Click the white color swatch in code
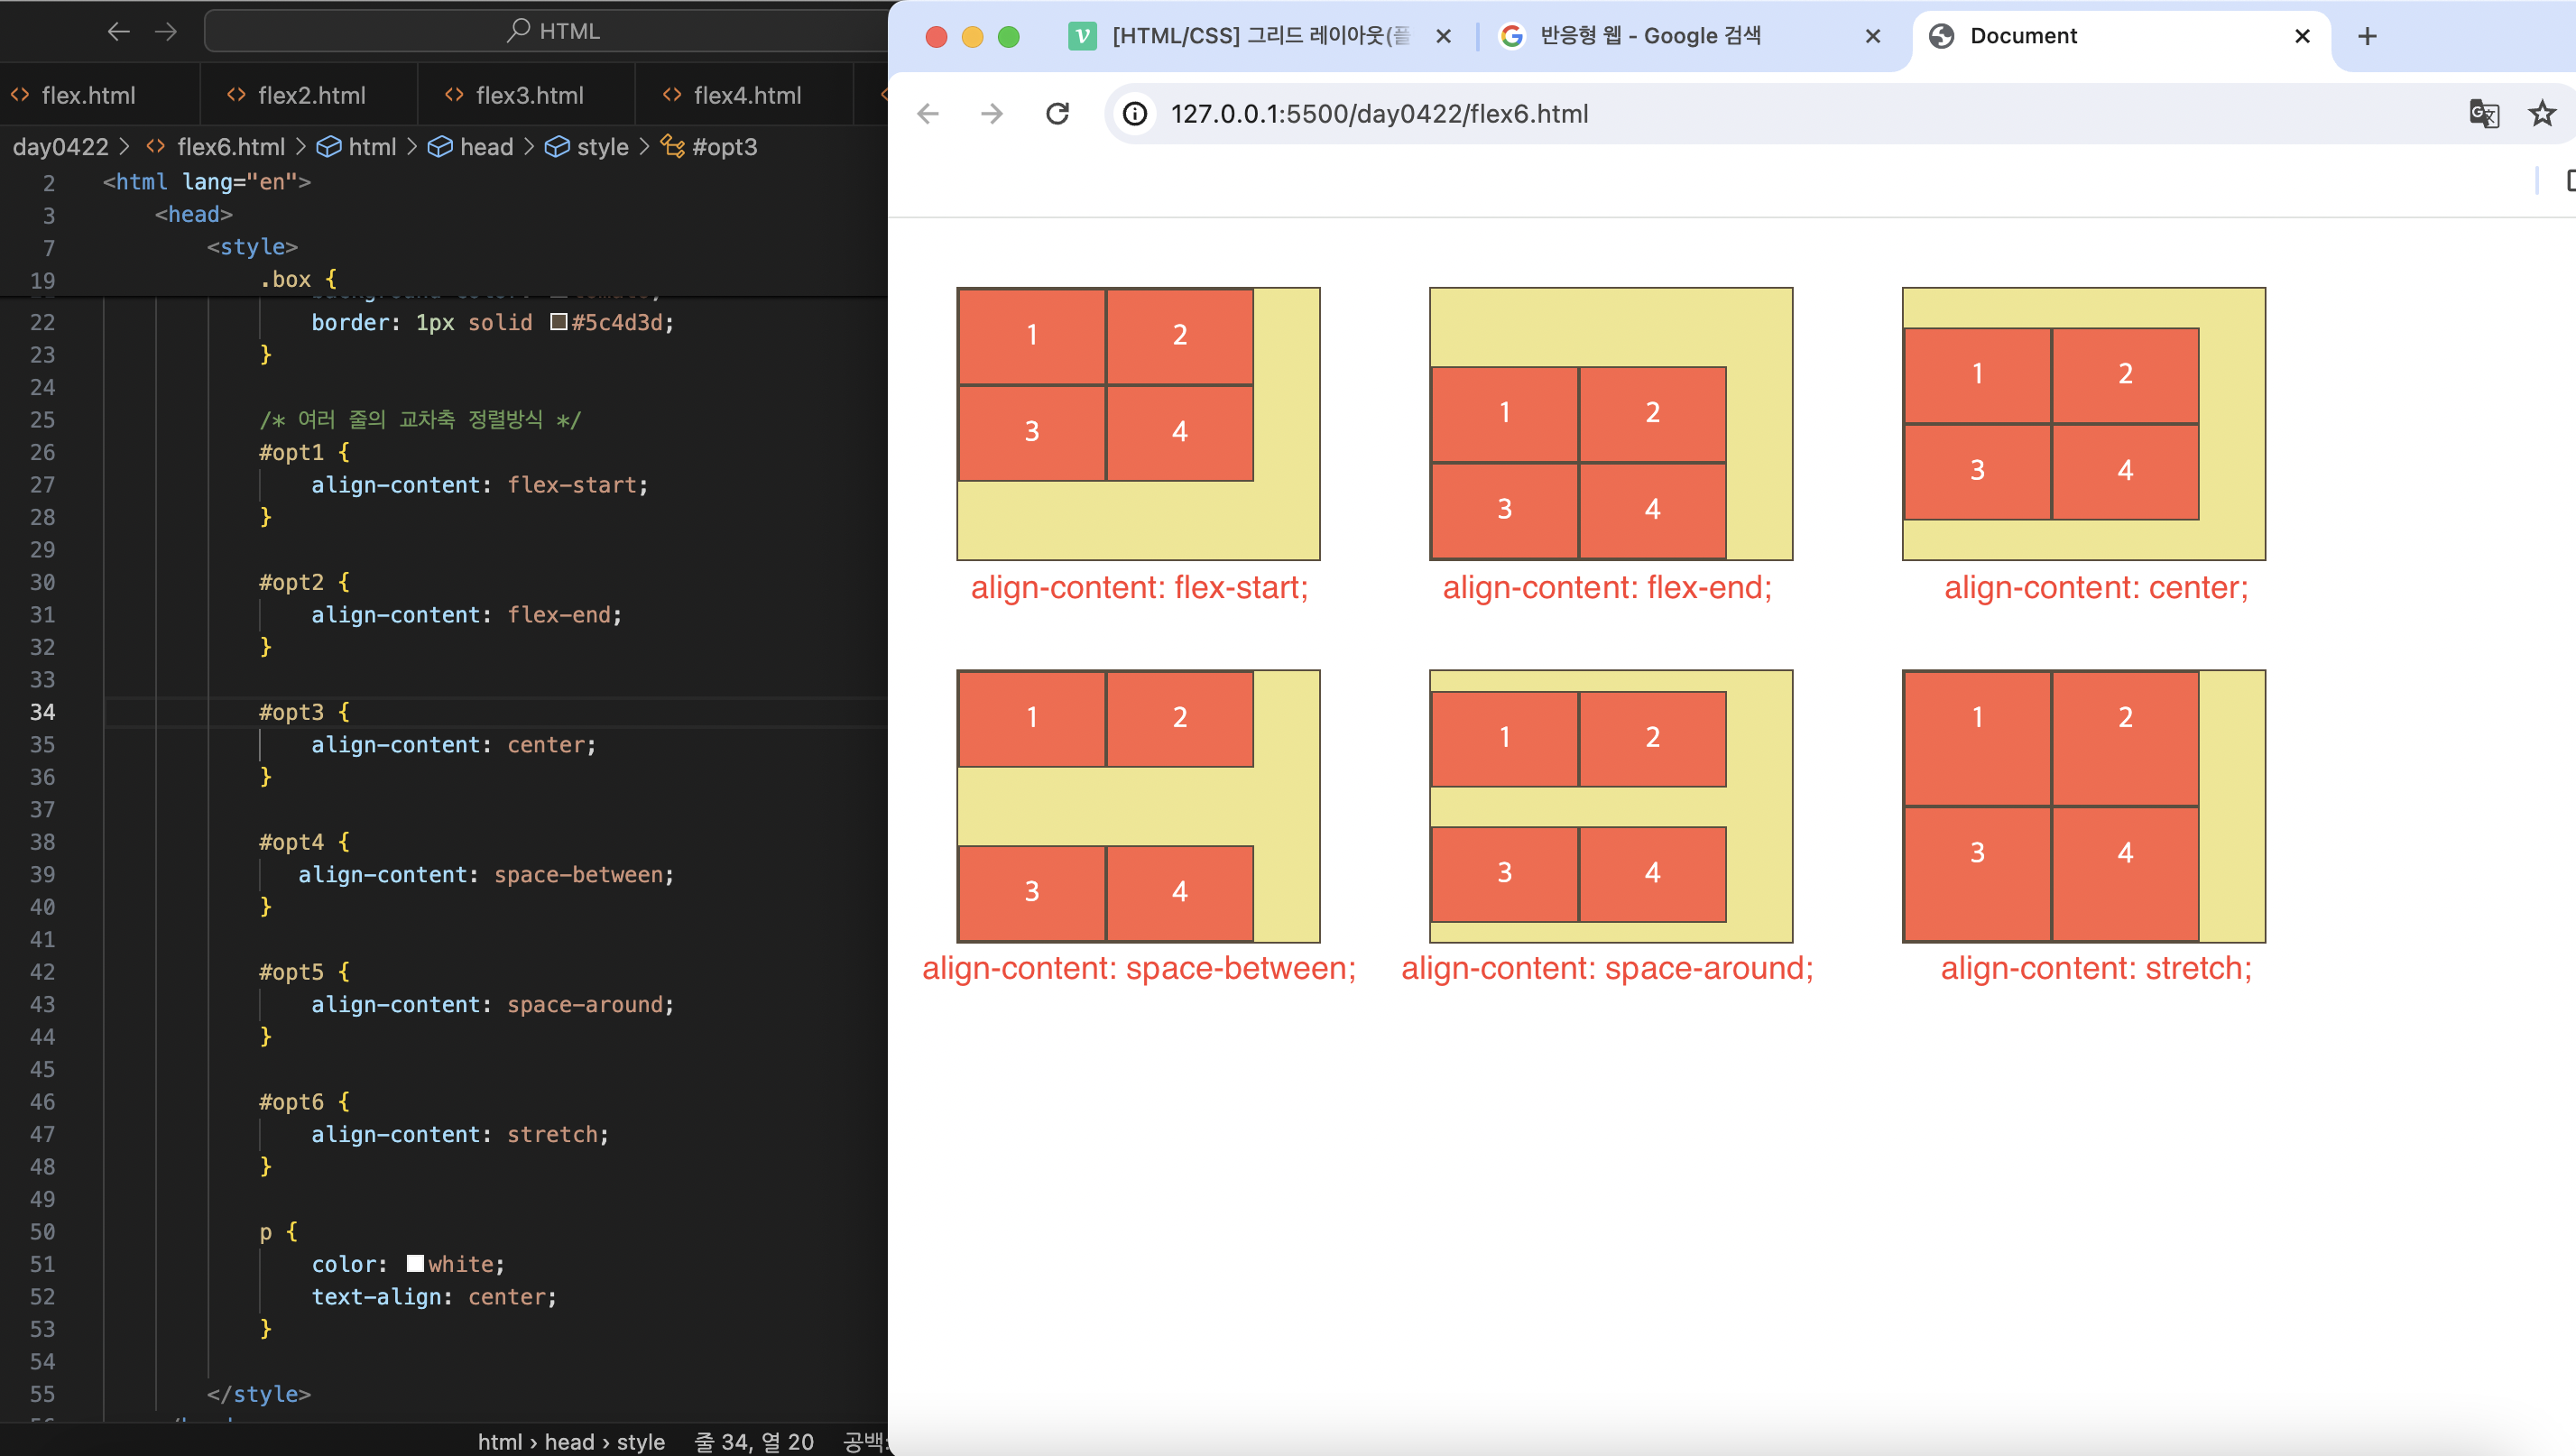Image resolution: width=2576 pixels, height=1456 pixels. click(415, 1264)
